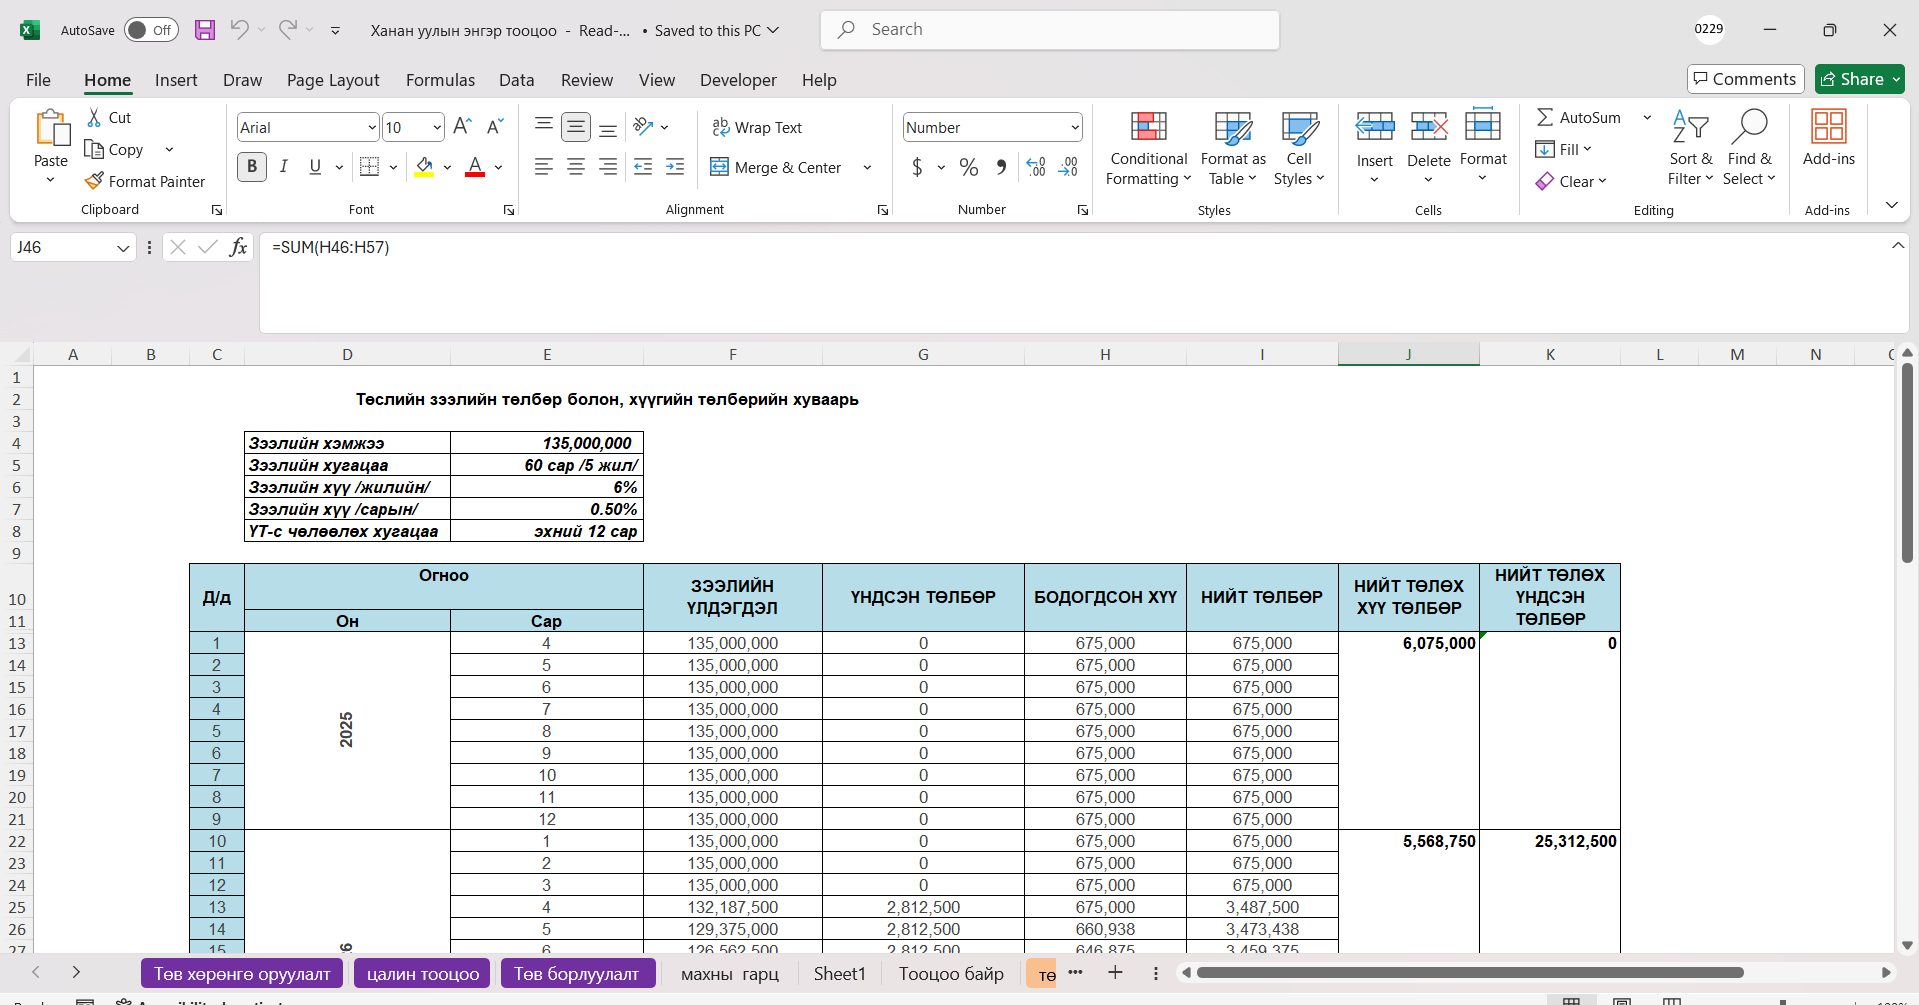The height and width of the screenshot is (1005, 1919).
Task: Apply the yellow Fill Color swatch
Action: coord(424,167)
